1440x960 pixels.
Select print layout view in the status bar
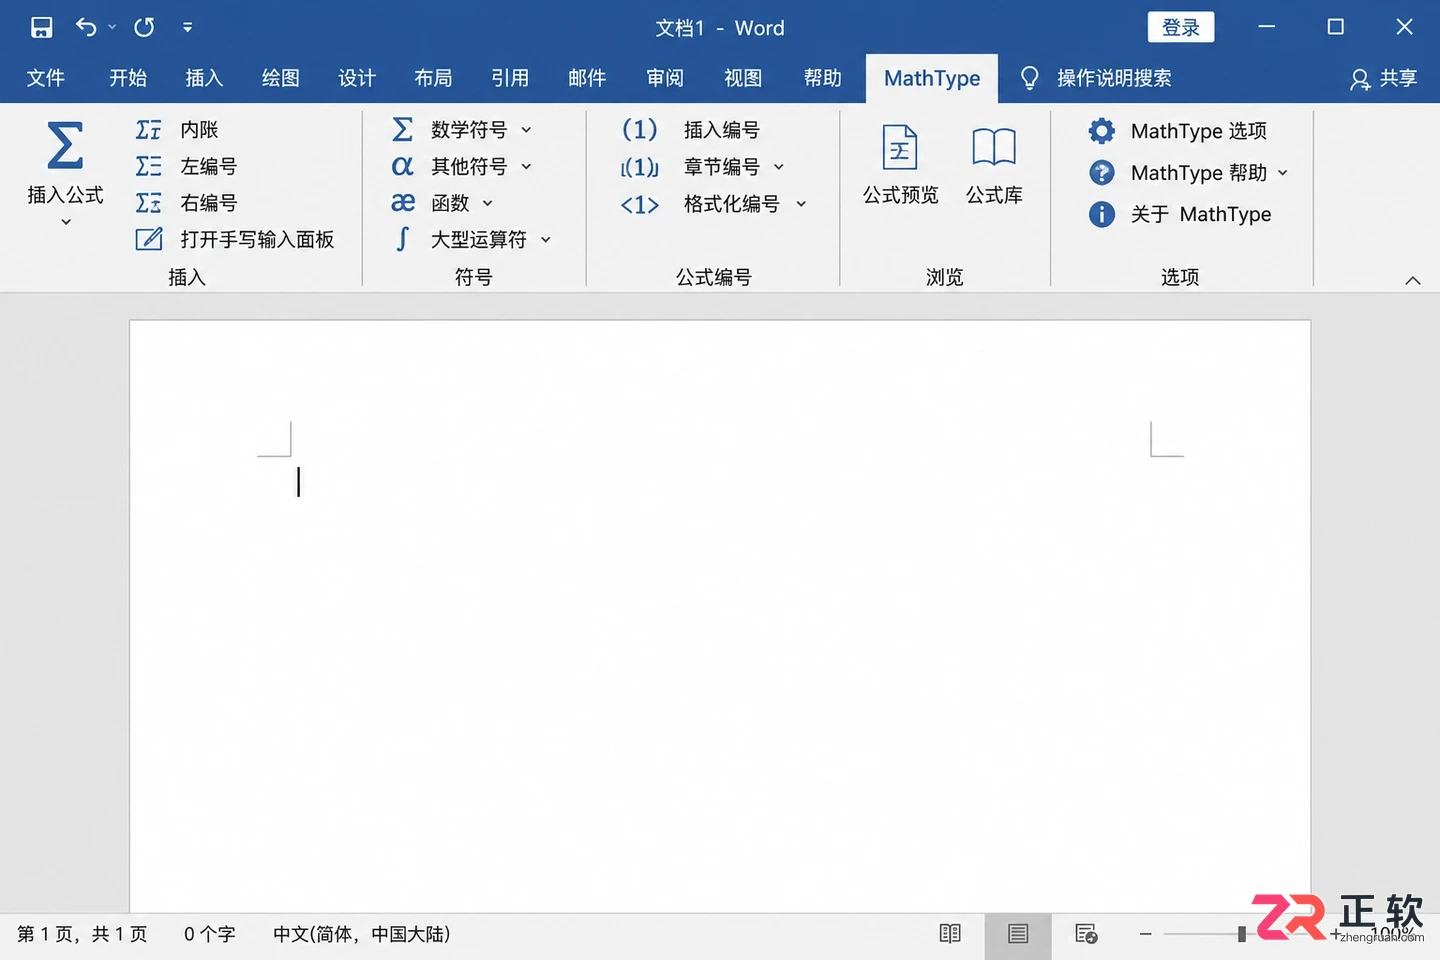1018,934
